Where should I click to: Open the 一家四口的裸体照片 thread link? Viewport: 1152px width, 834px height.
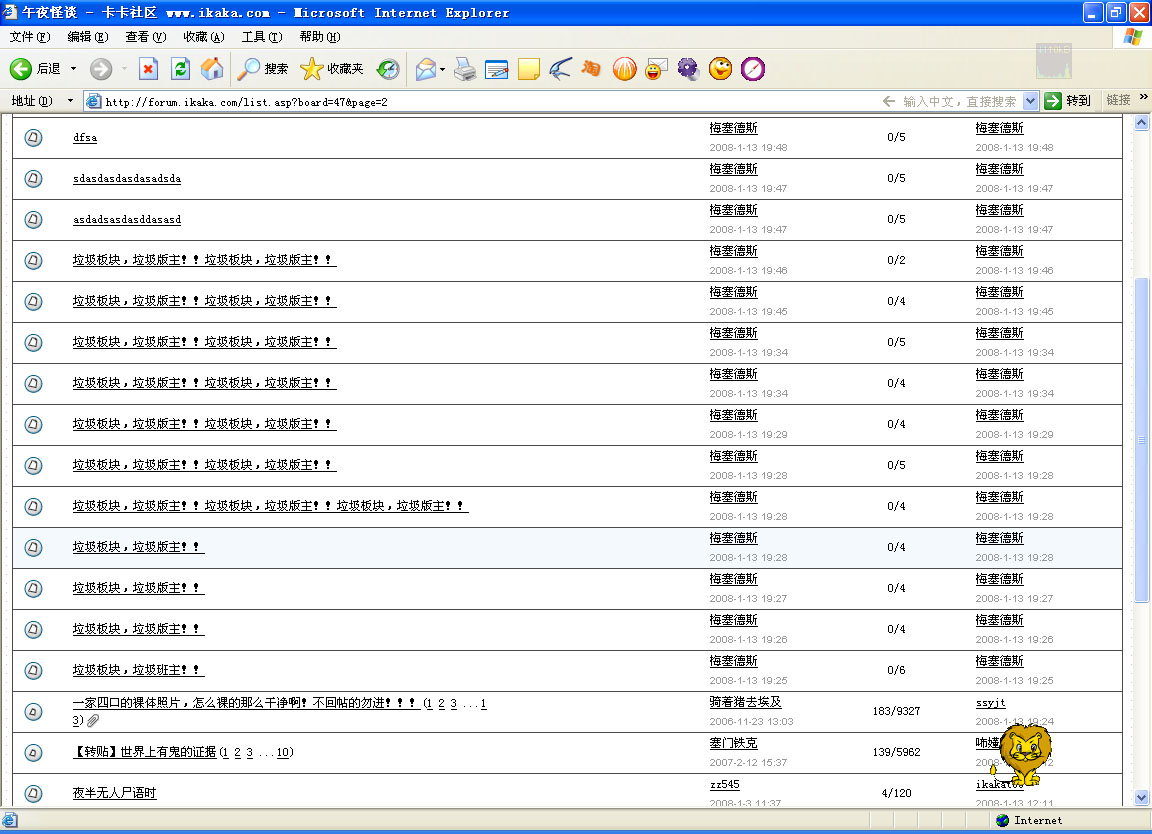coord(246,703)
